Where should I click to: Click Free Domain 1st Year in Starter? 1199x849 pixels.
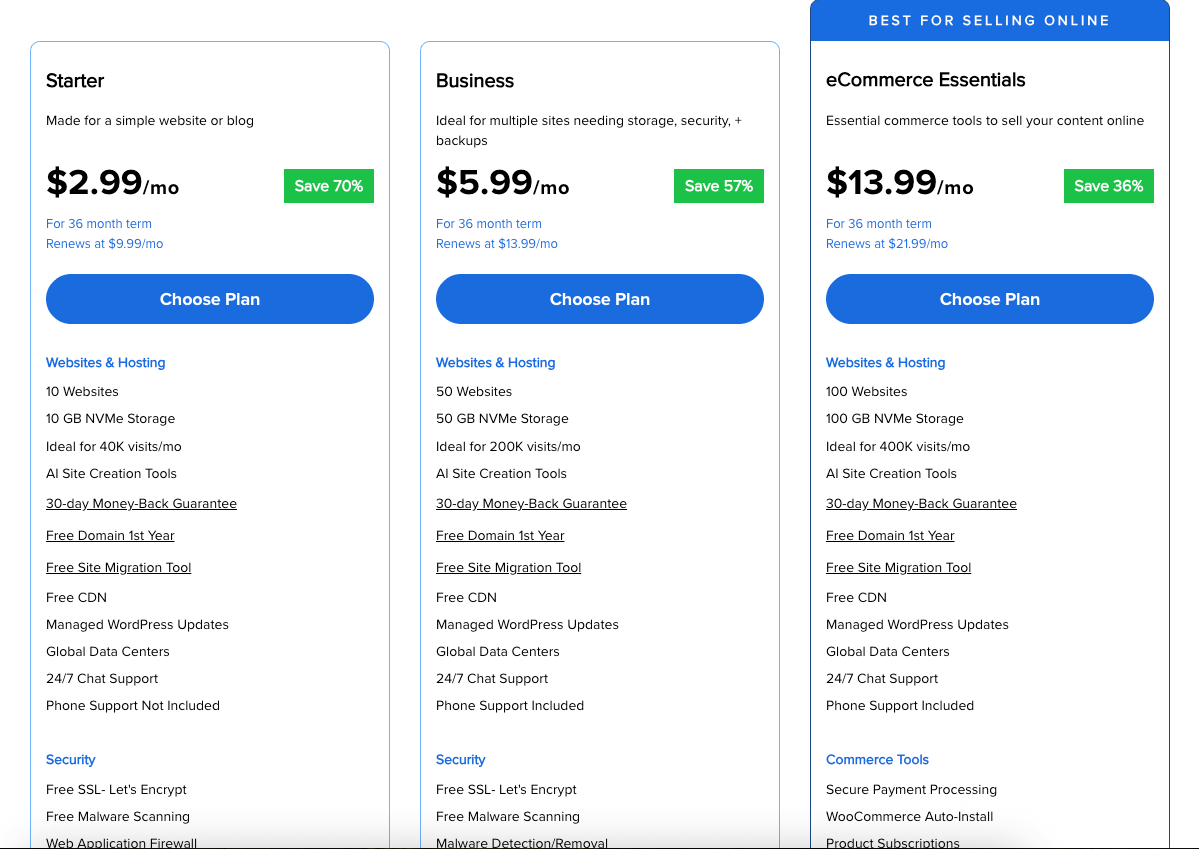[110, 536]
